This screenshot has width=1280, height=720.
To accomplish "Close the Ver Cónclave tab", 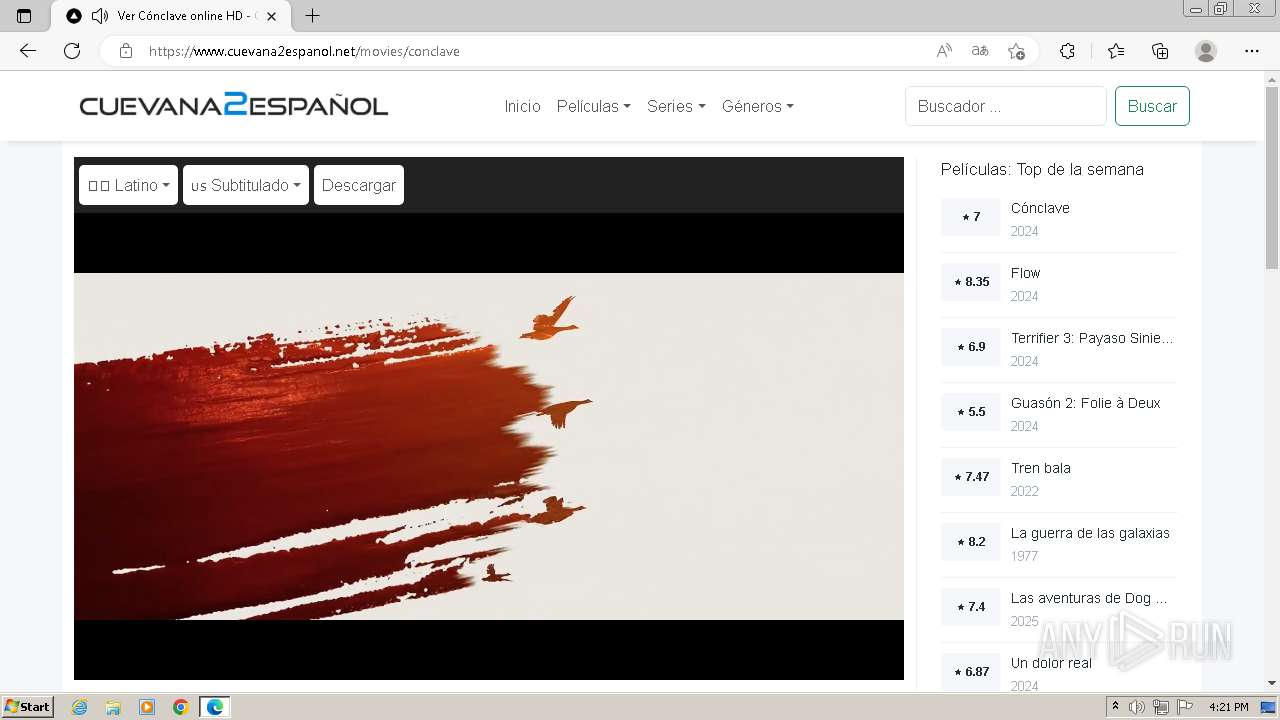I will point(271,16).
